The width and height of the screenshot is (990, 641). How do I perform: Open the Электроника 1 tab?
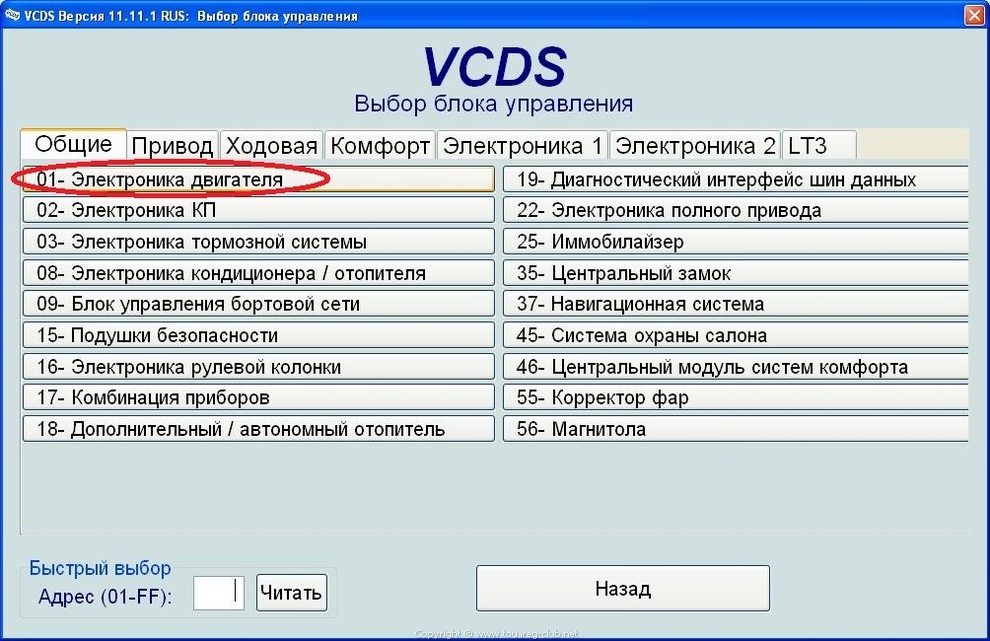click(x=523, y=146)
